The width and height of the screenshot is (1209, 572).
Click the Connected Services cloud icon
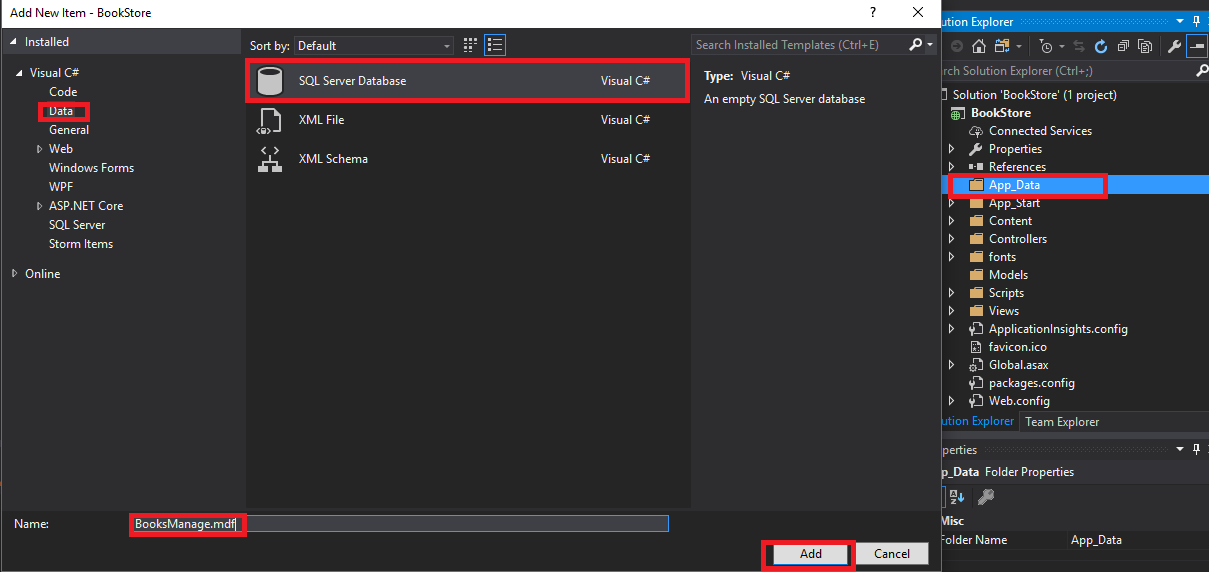point(976,131)
